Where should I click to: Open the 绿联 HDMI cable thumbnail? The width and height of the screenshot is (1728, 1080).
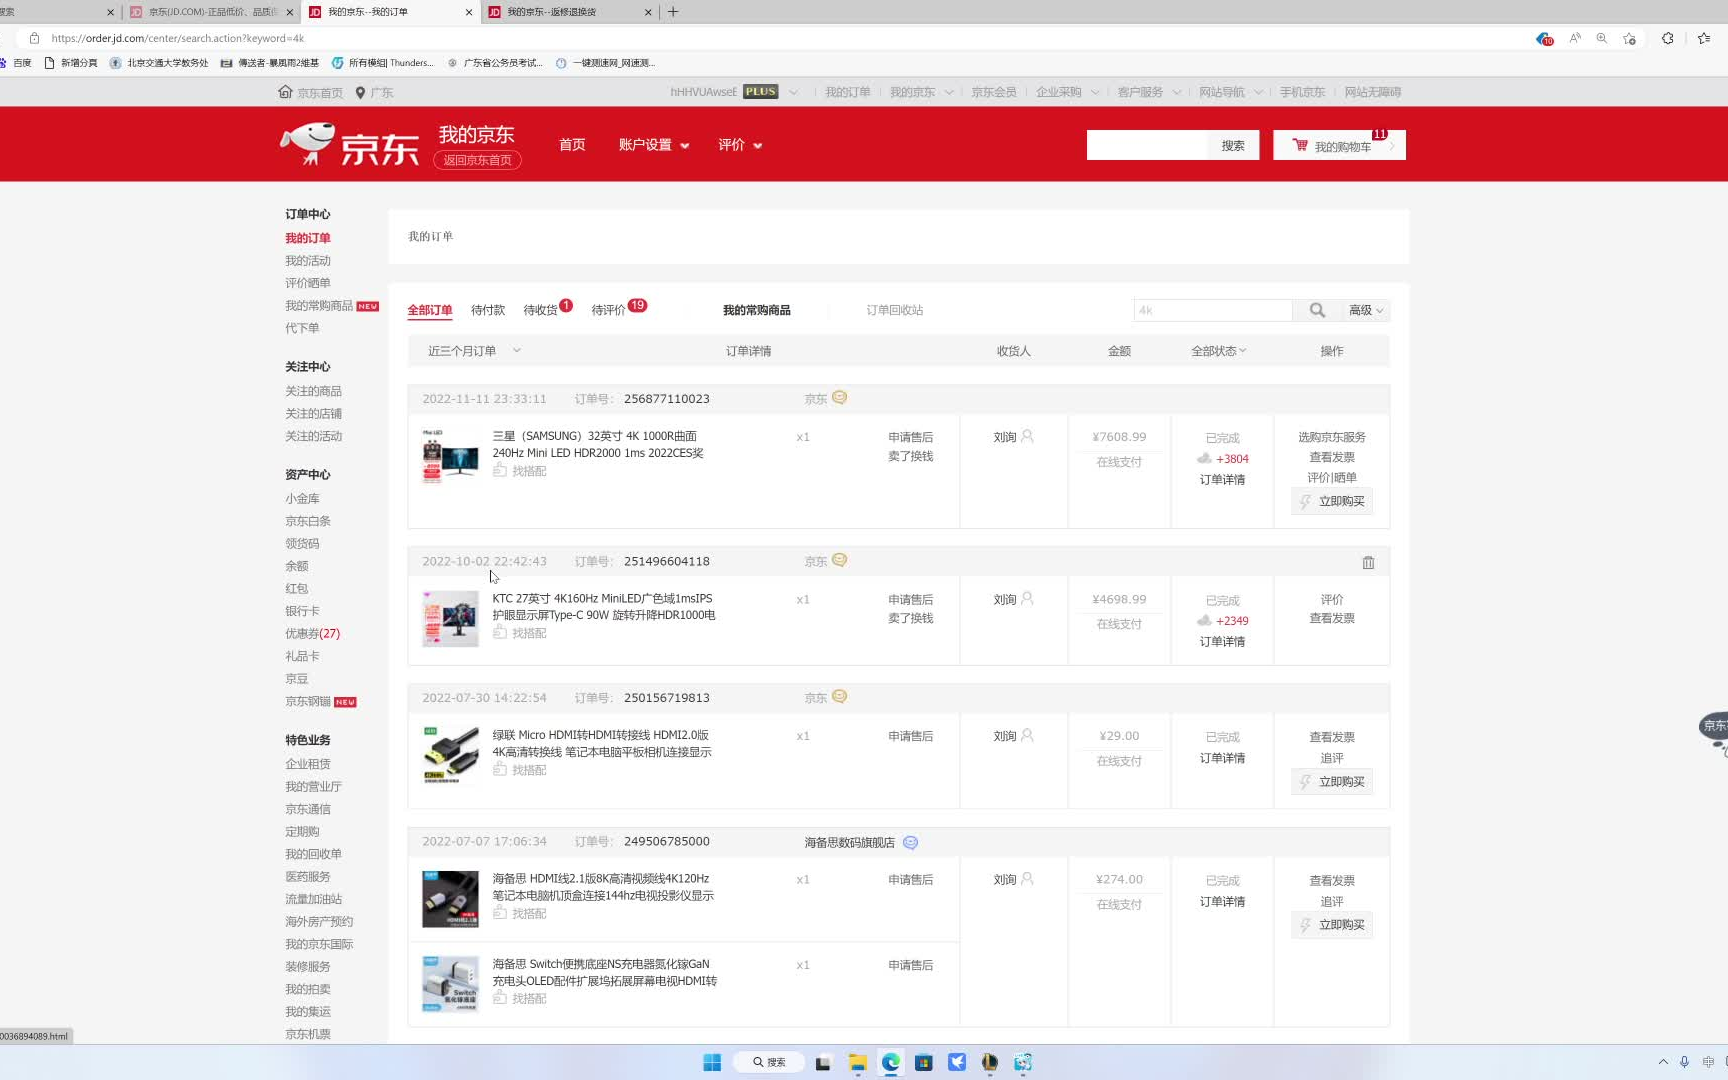point(450,755)
